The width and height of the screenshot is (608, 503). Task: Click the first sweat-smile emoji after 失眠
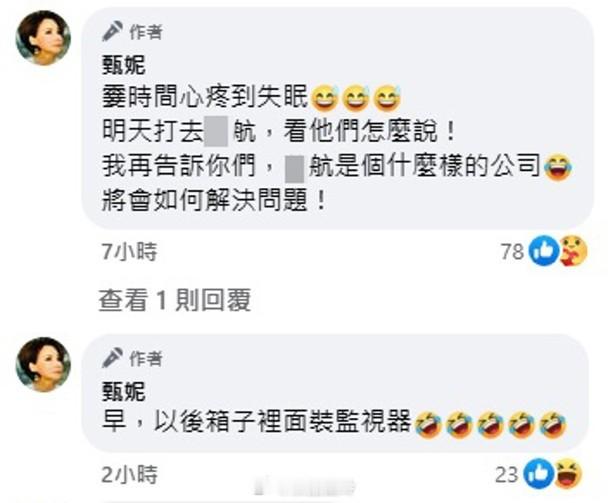click(x=325, y=98)
